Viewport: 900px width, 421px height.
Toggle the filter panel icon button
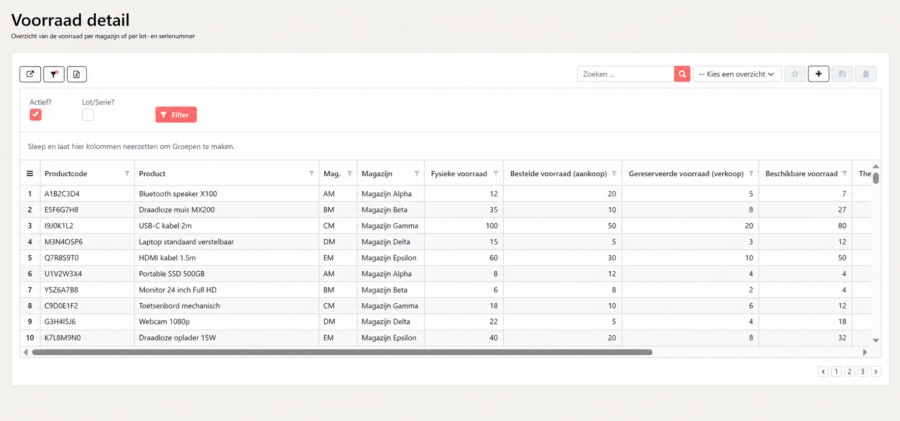coord(54,74)
